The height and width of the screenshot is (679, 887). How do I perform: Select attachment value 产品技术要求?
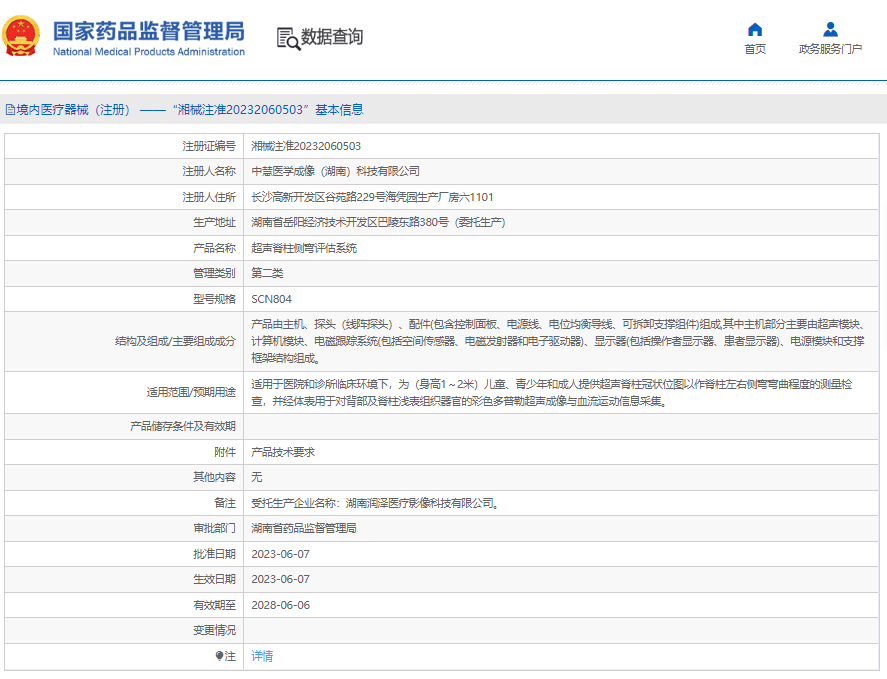283,452
